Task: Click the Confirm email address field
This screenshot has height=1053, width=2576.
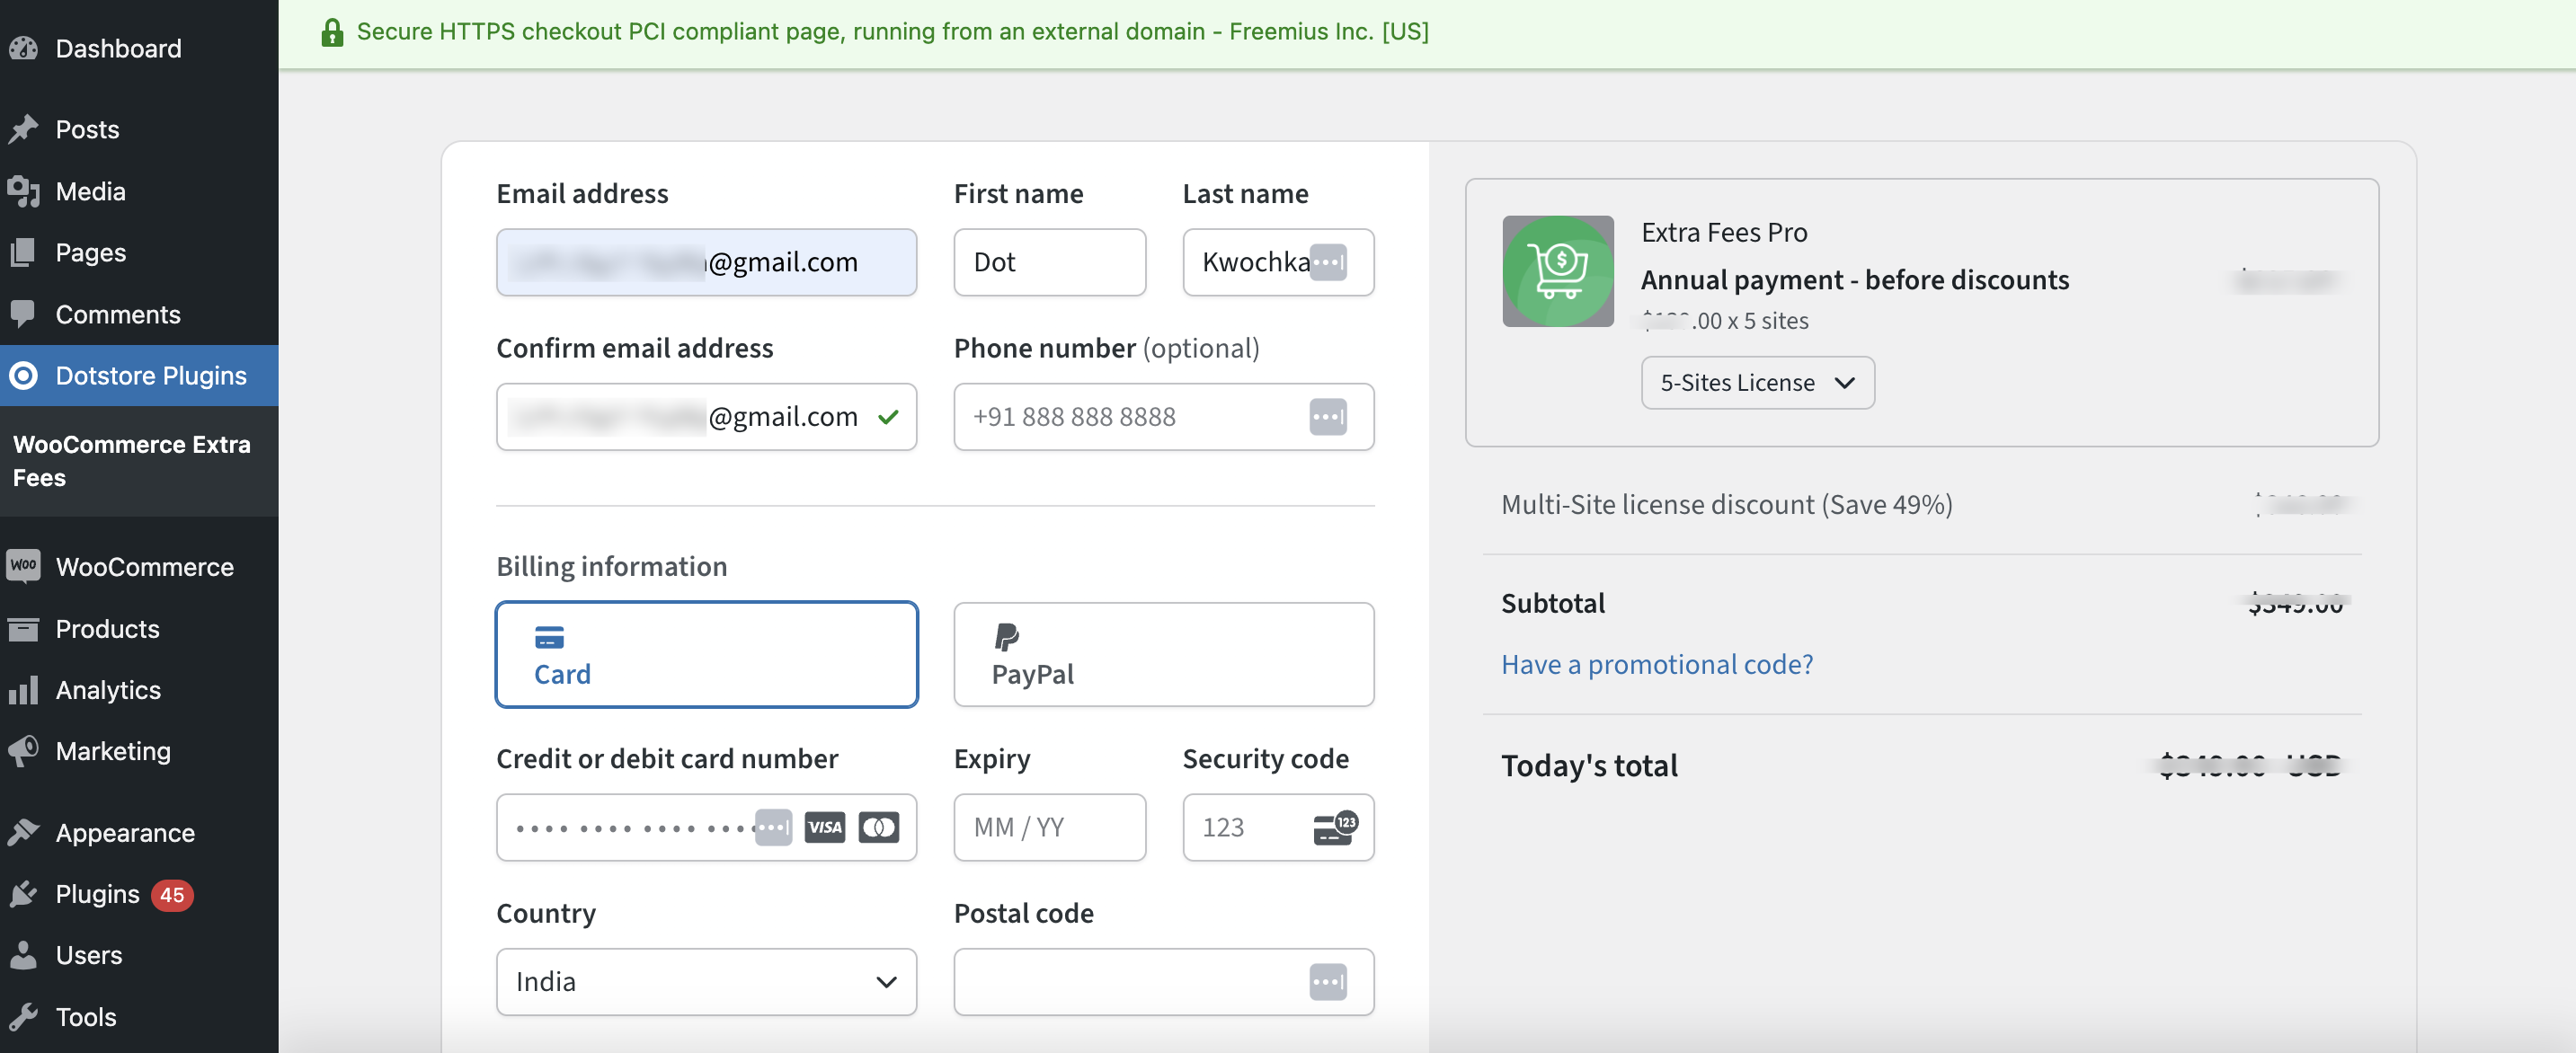Action: (x=707, y=416)
